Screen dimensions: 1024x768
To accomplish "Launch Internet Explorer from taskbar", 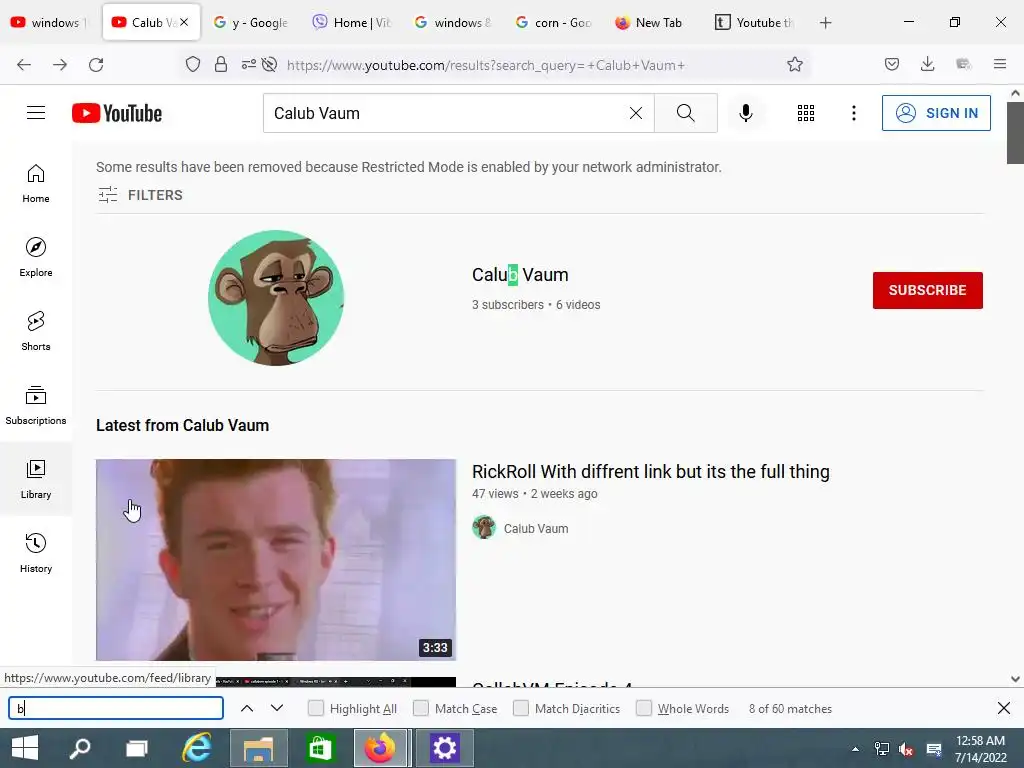I will [x=197, y=748].
